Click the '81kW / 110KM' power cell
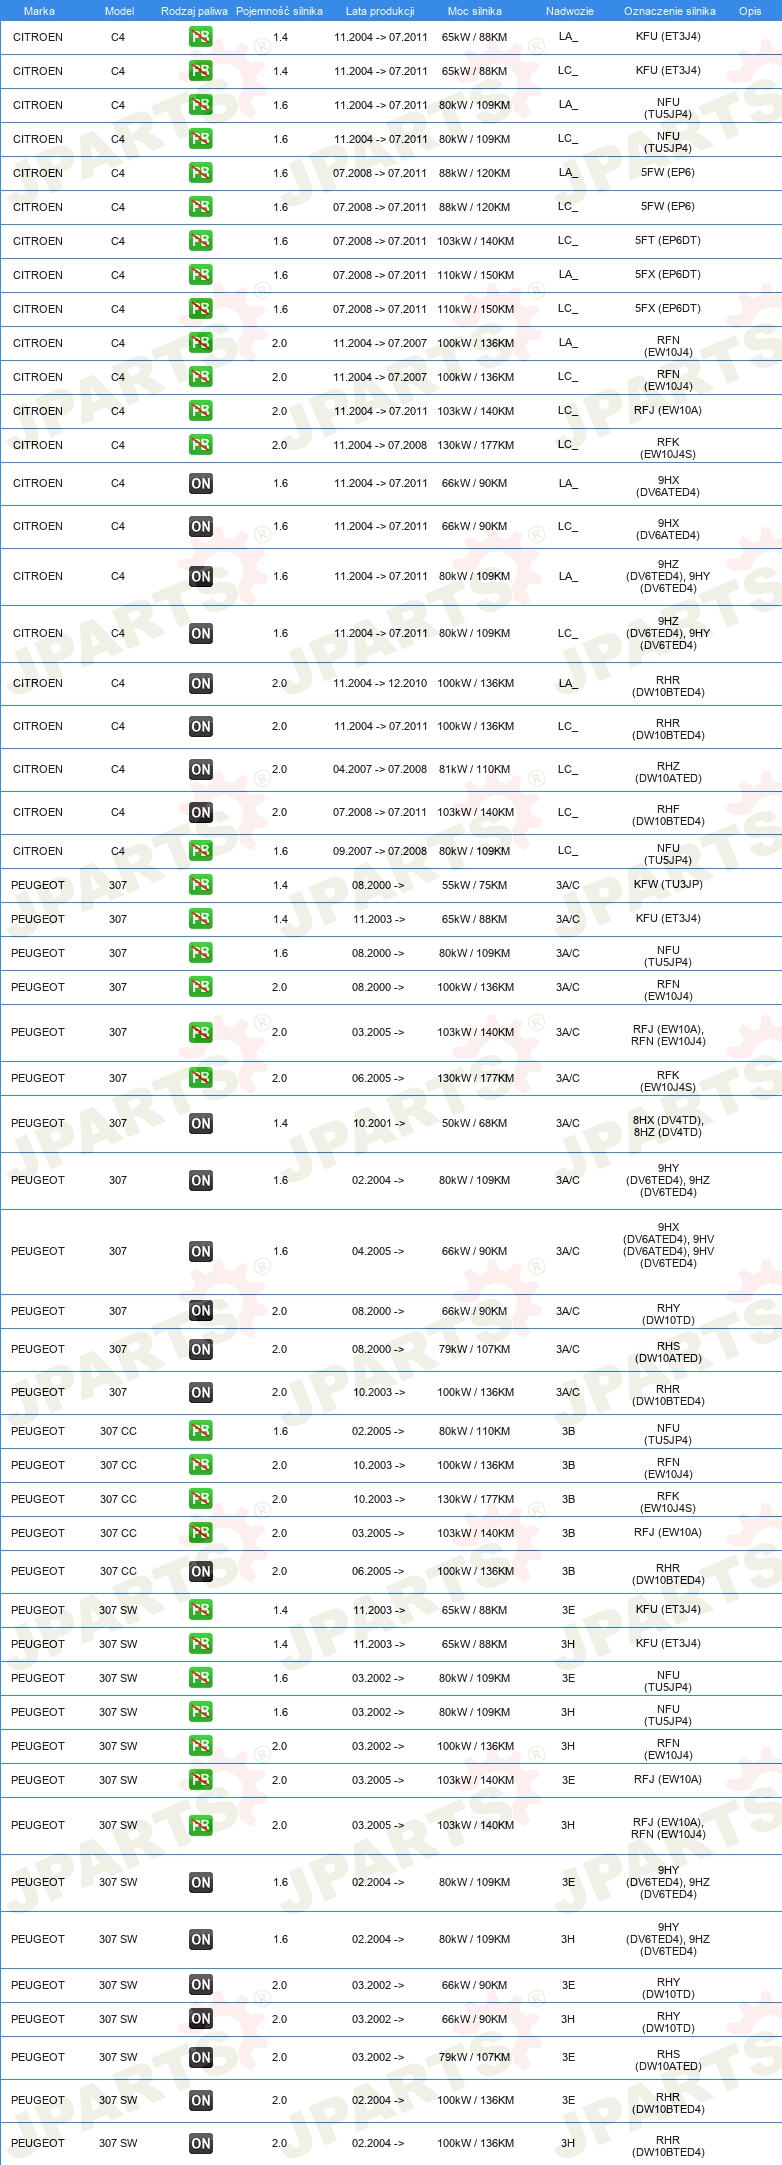782x2165 pixels. coord(474,770)
